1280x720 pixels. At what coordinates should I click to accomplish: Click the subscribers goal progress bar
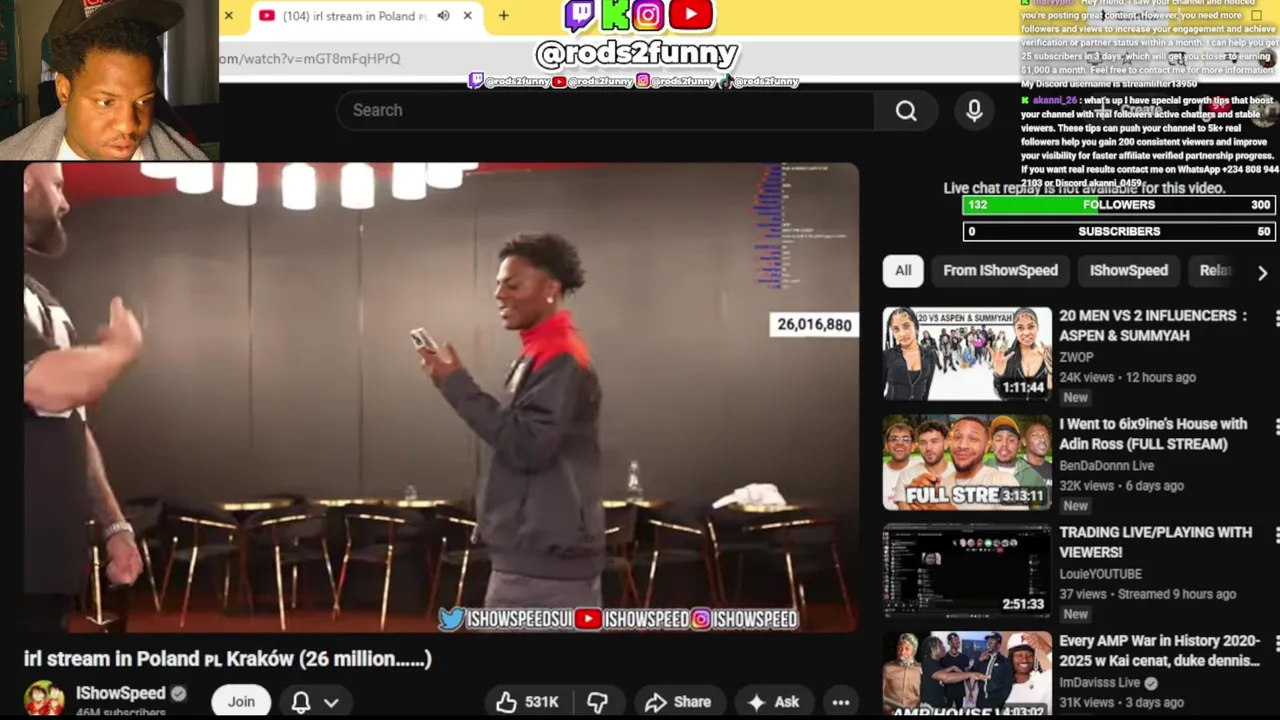coord(1118,231)
